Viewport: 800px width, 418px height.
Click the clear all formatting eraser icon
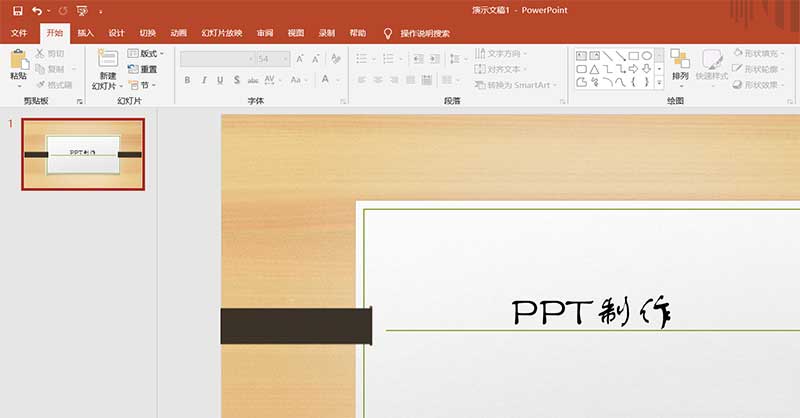(335, 59)
